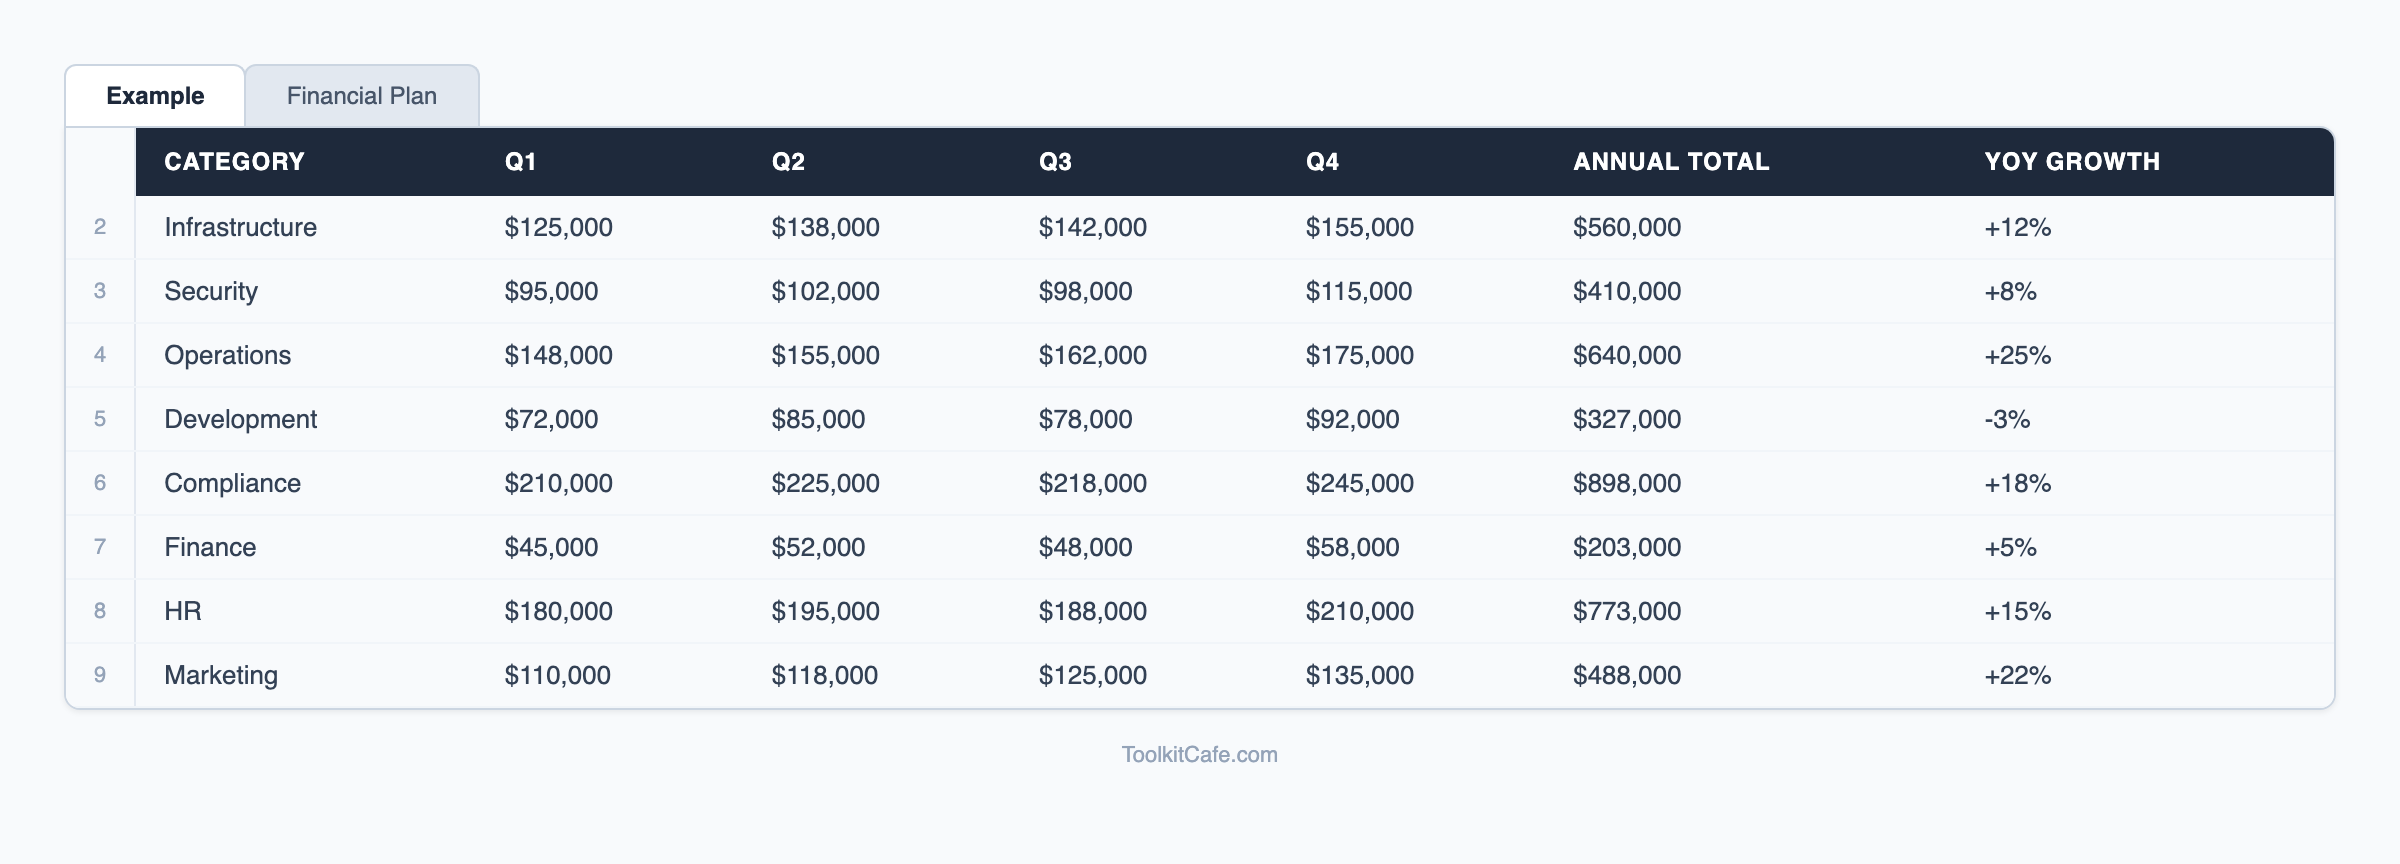Select the Q1 column header
Viewport: 2400px width, 864px height.
(521, 162)
